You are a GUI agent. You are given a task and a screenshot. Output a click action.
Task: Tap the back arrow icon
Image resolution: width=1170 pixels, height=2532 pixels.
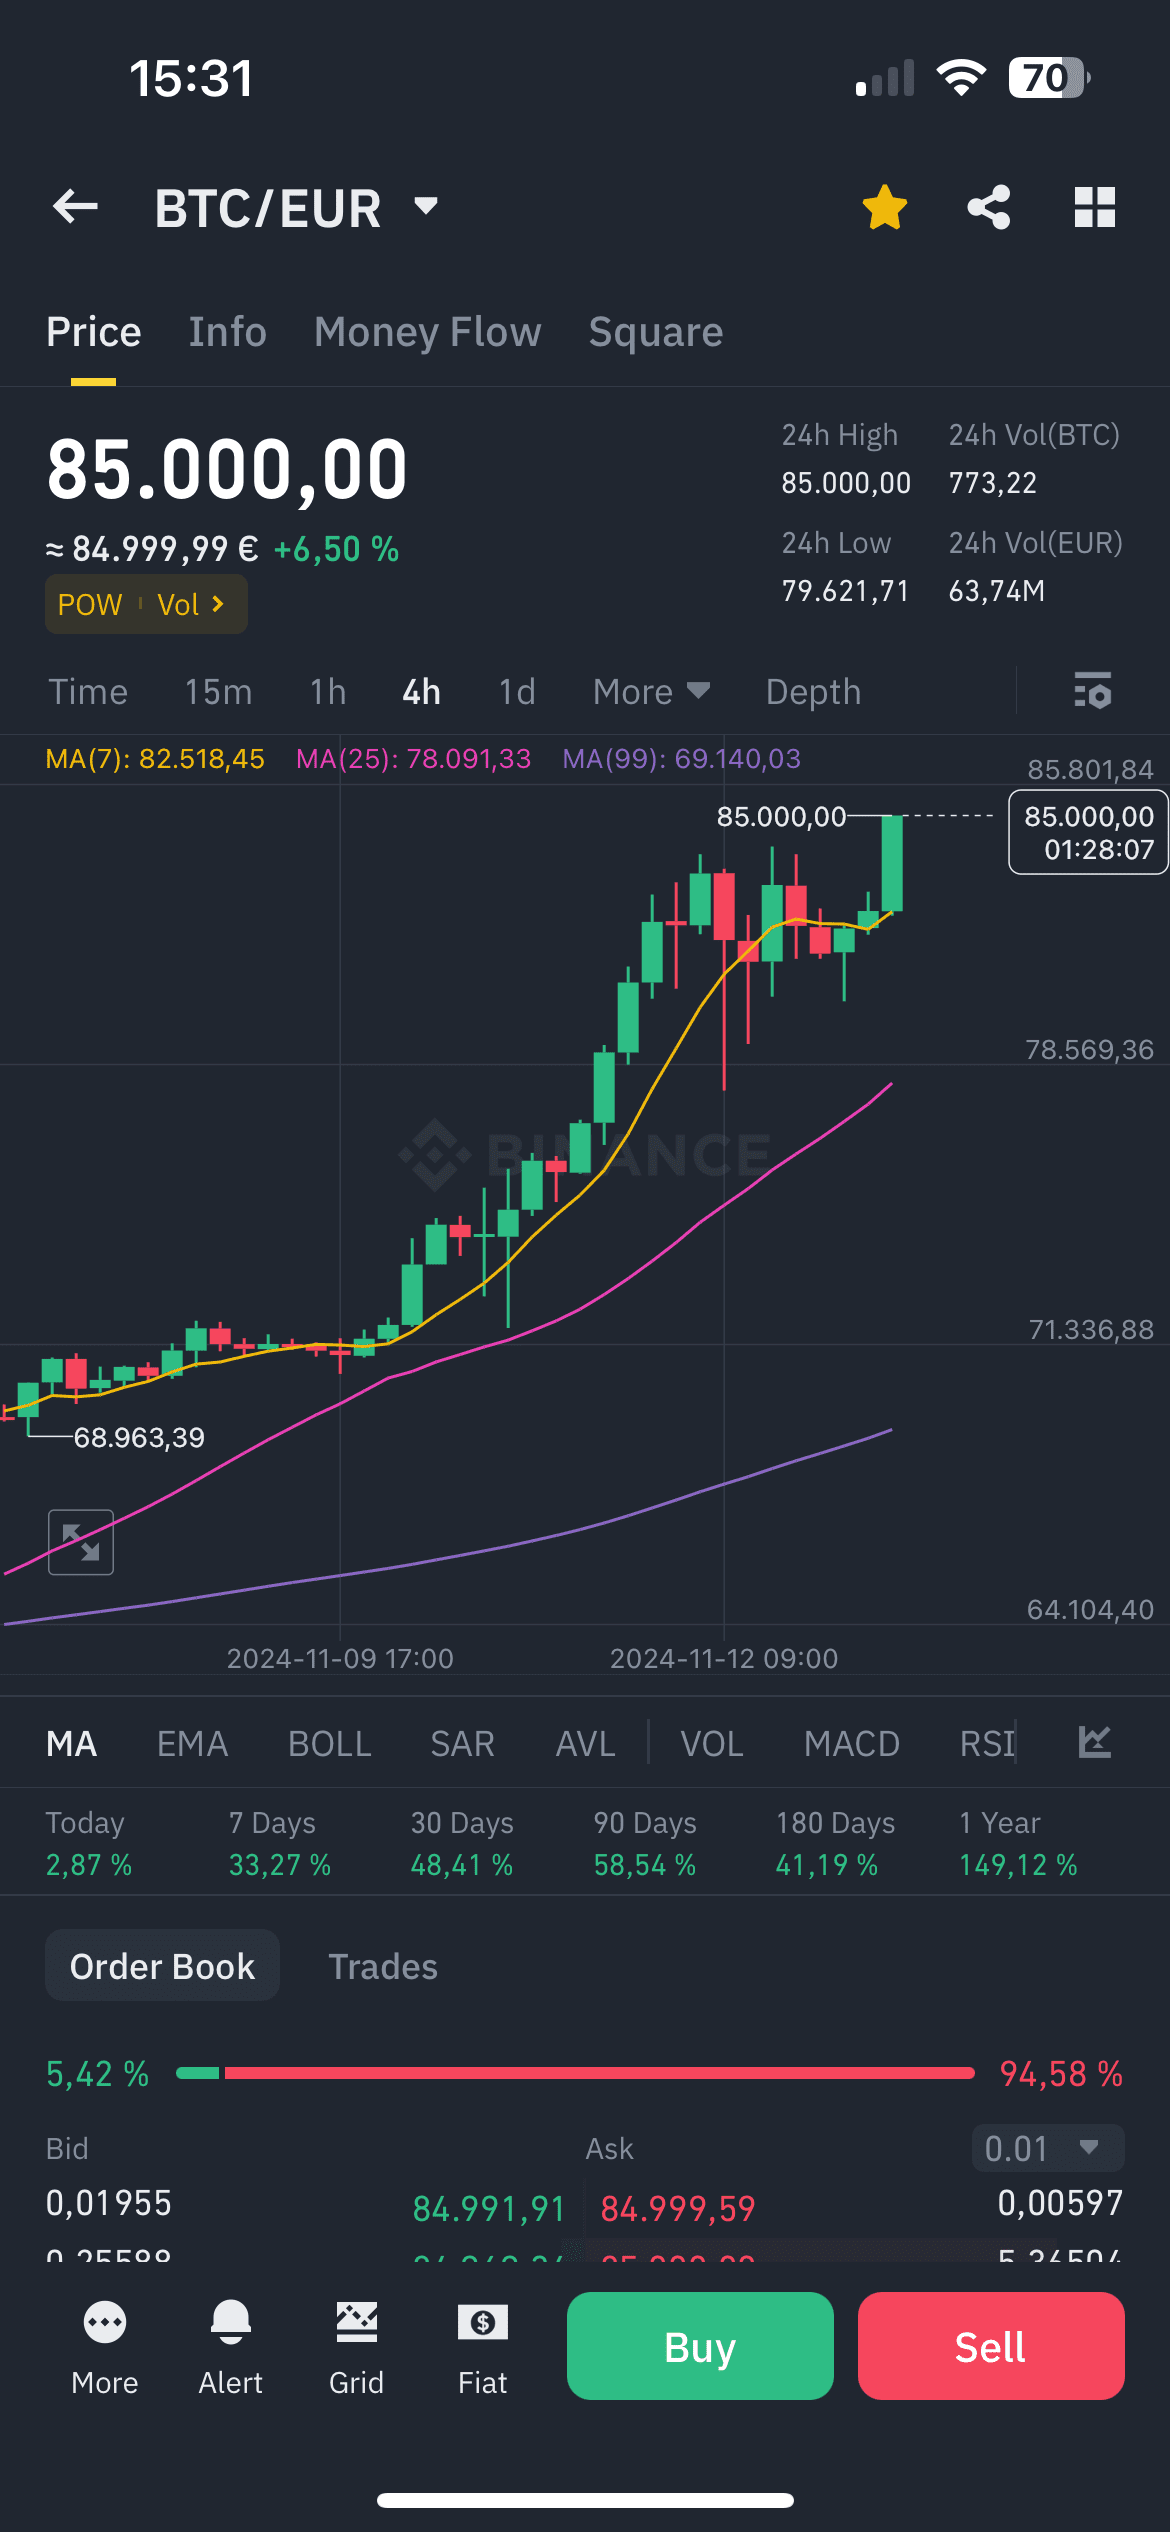click(76, 208)
